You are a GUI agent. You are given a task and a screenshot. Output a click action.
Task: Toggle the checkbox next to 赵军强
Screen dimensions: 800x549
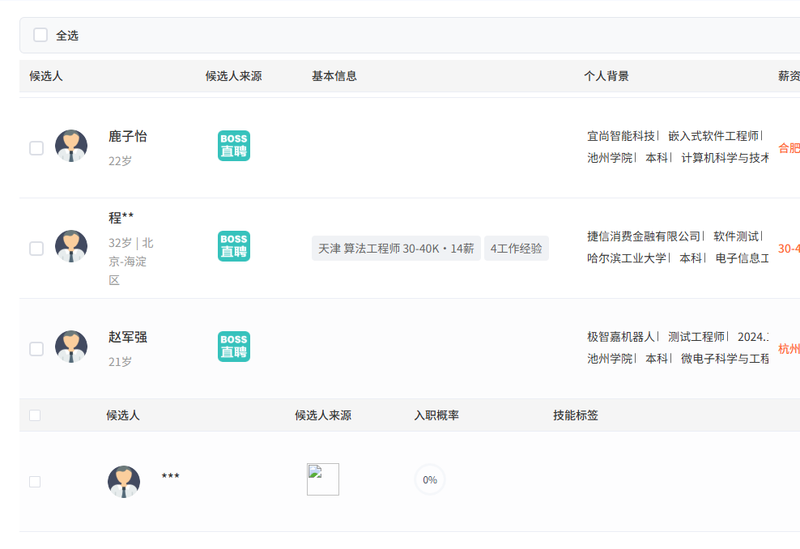(36, 349)
